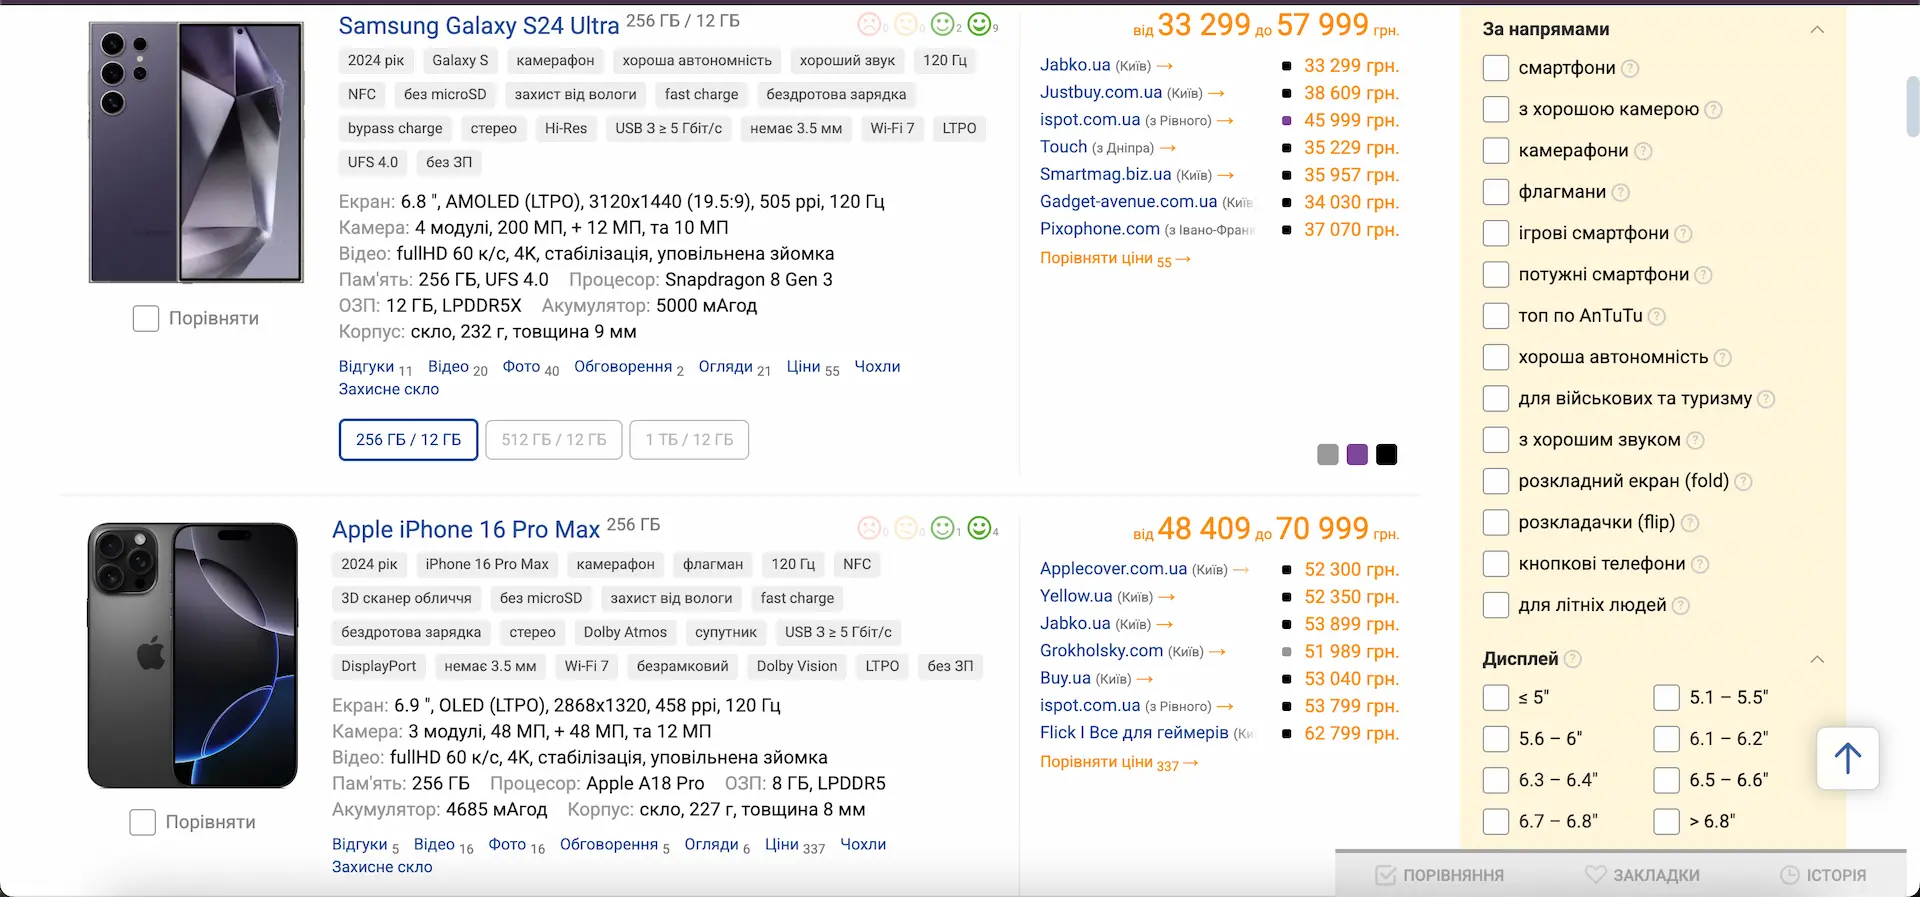Click the help icon next to флагмани
Screen dimensions: 1920x897
[x=1621, y=192]
